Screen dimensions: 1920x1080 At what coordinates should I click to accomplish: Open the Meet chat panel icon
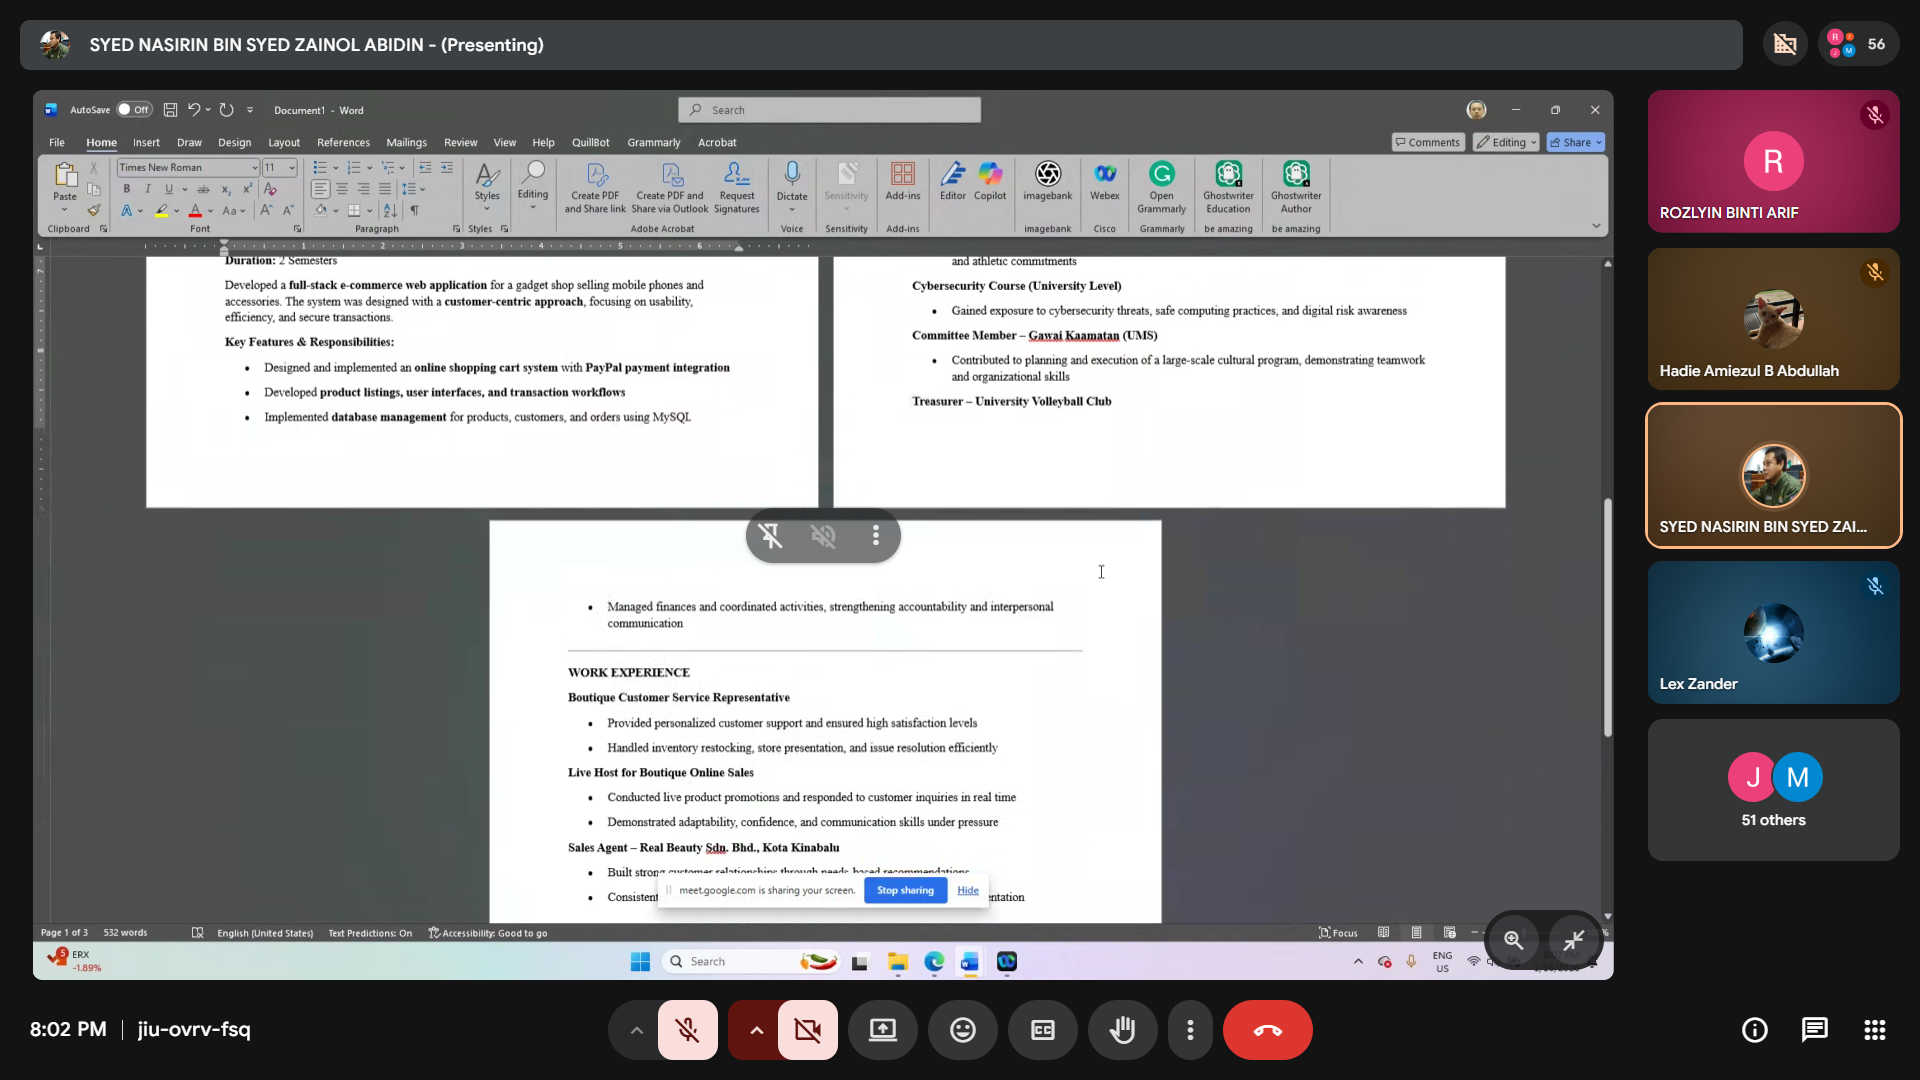click(1814, 1030)
